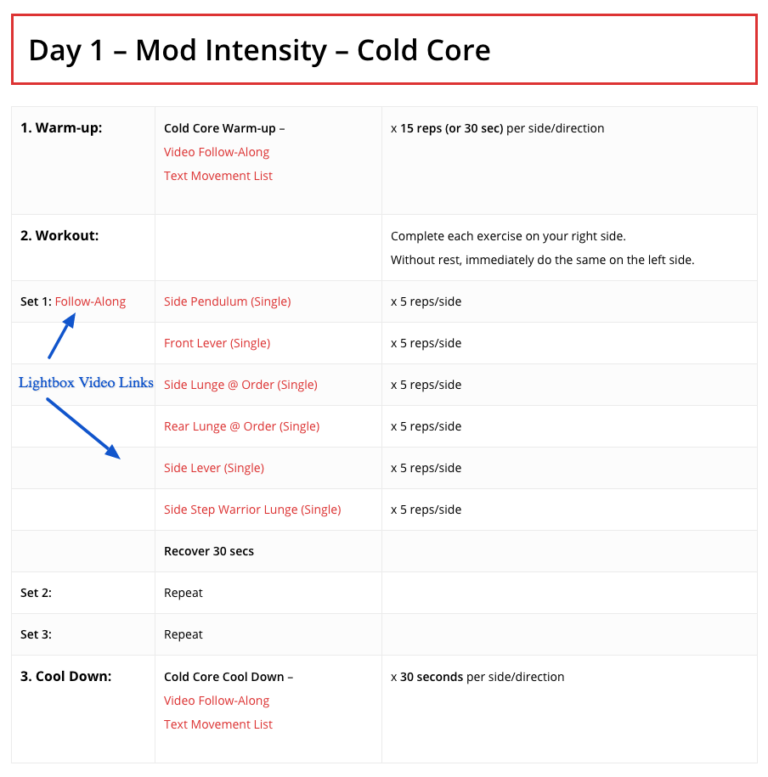This screenshot has width=768, height=777.
Task: Click the 'Recover 30 secs' cell
Action: (208, 551)
